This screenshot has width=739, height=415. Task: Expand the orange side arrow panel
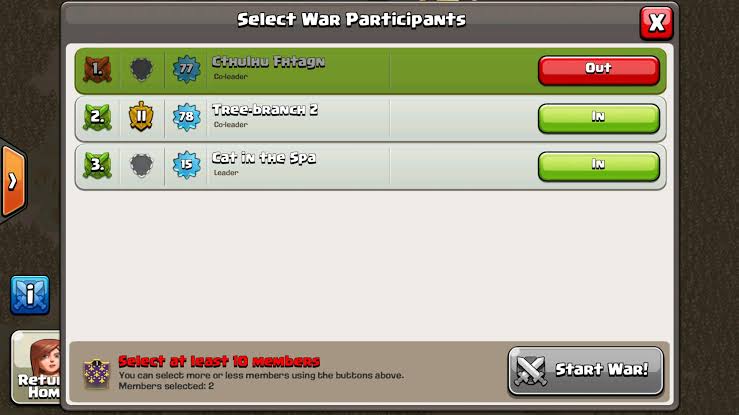coord(13,181)
